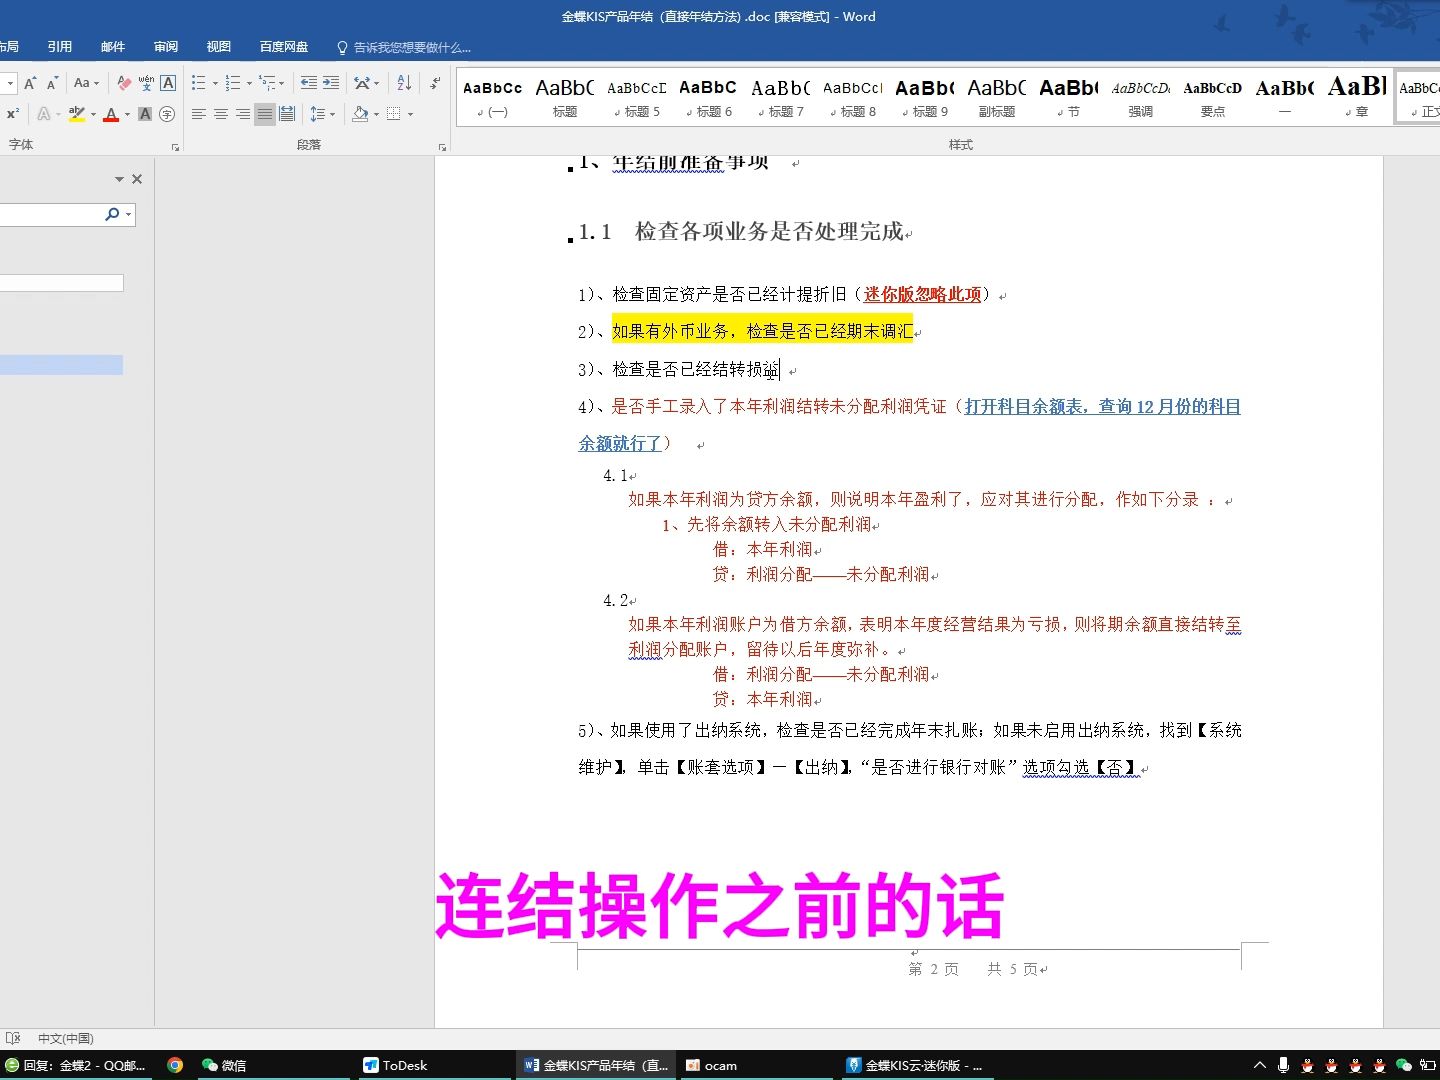Click the 中文(中国) language indicator
This screenshot has width=1440, height=1080.
pyautogui.click(x=66, y=1038)
